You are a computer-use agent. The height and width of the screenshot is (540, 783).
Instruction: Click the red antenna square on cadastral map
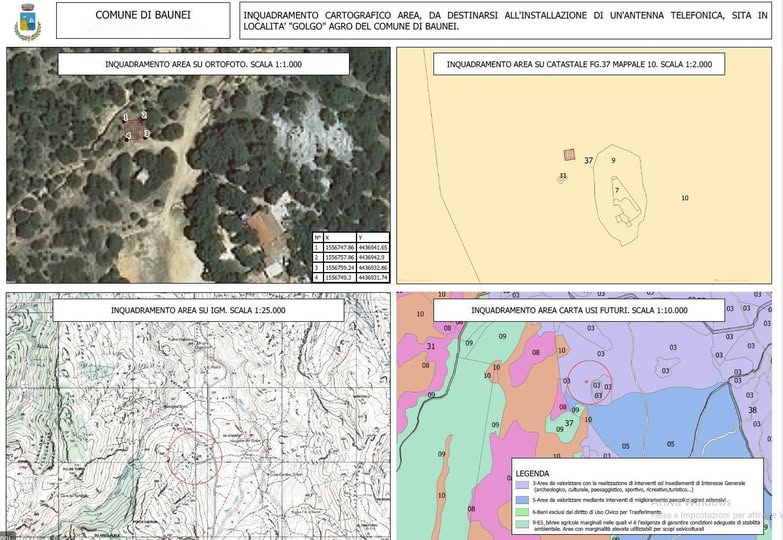coord(569,155)
